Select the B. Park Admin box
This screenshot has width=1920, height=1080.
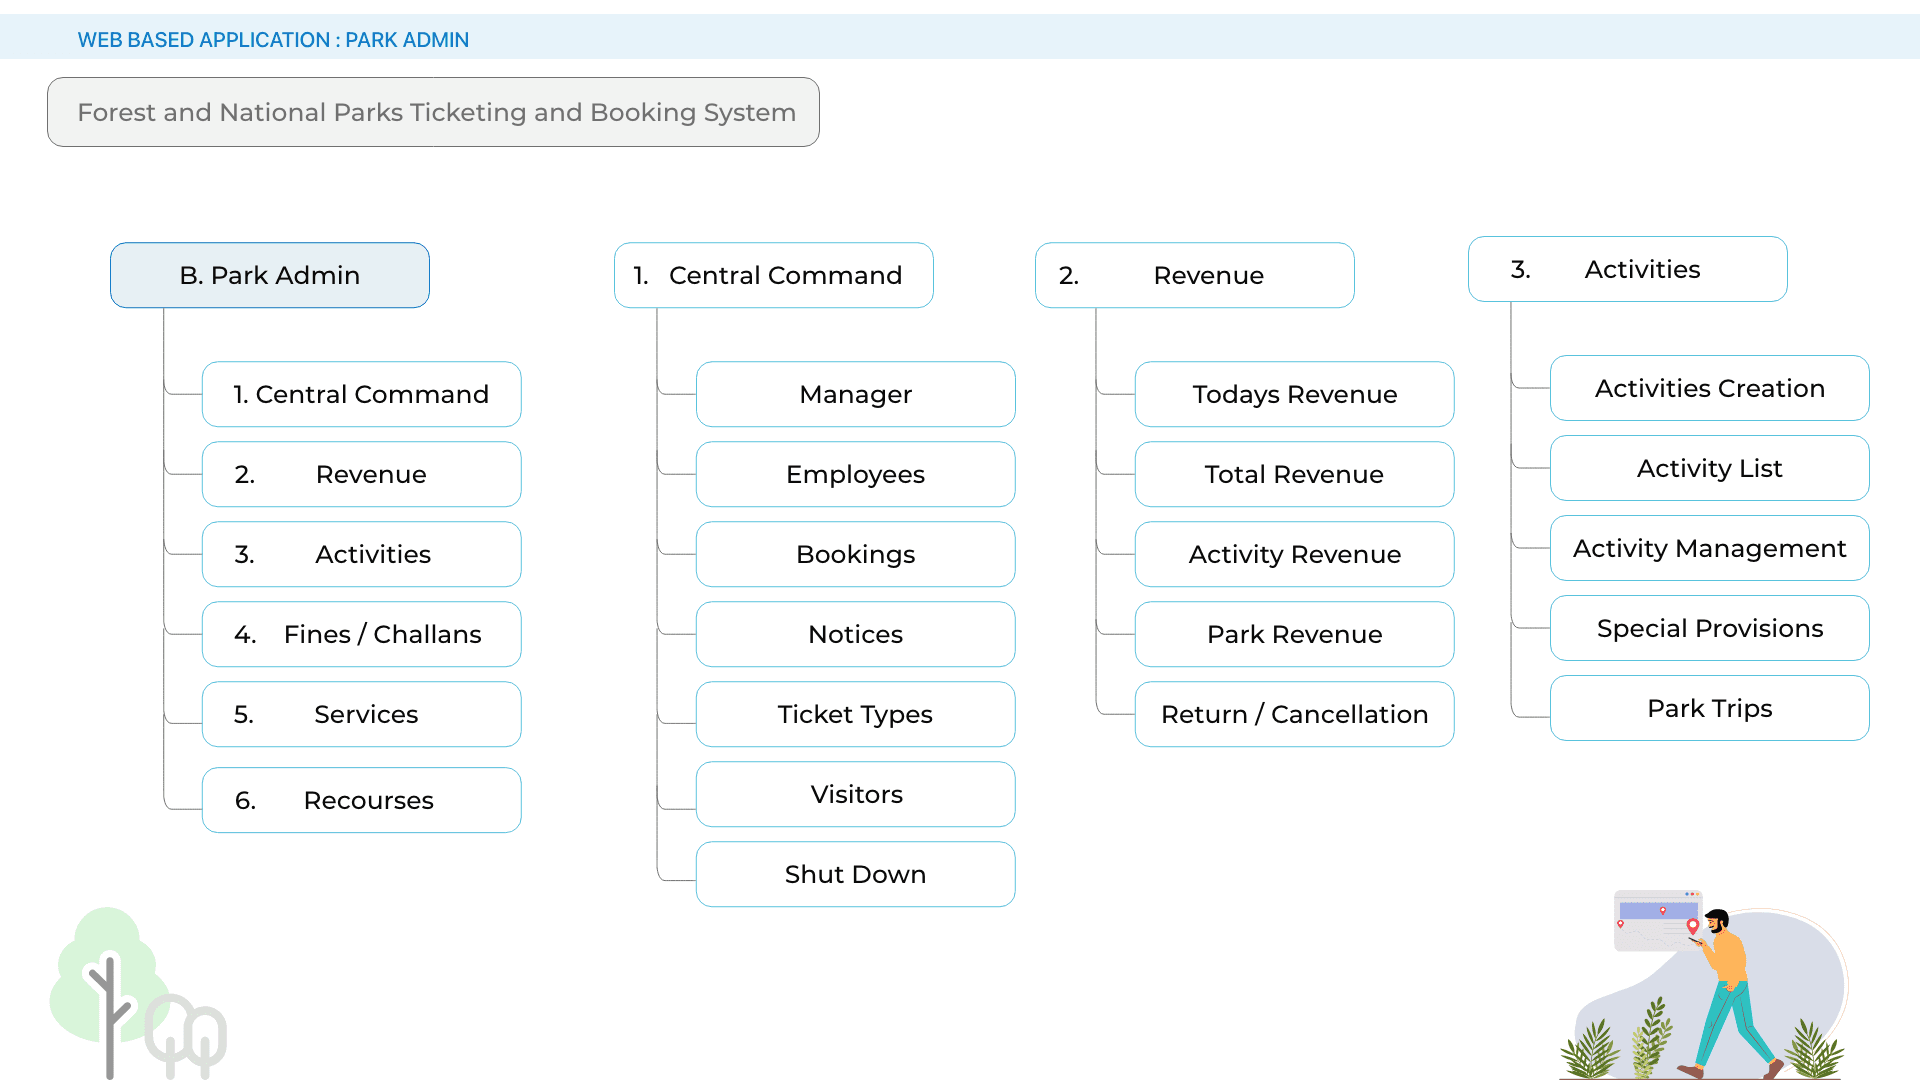click(x=270, y=275)
